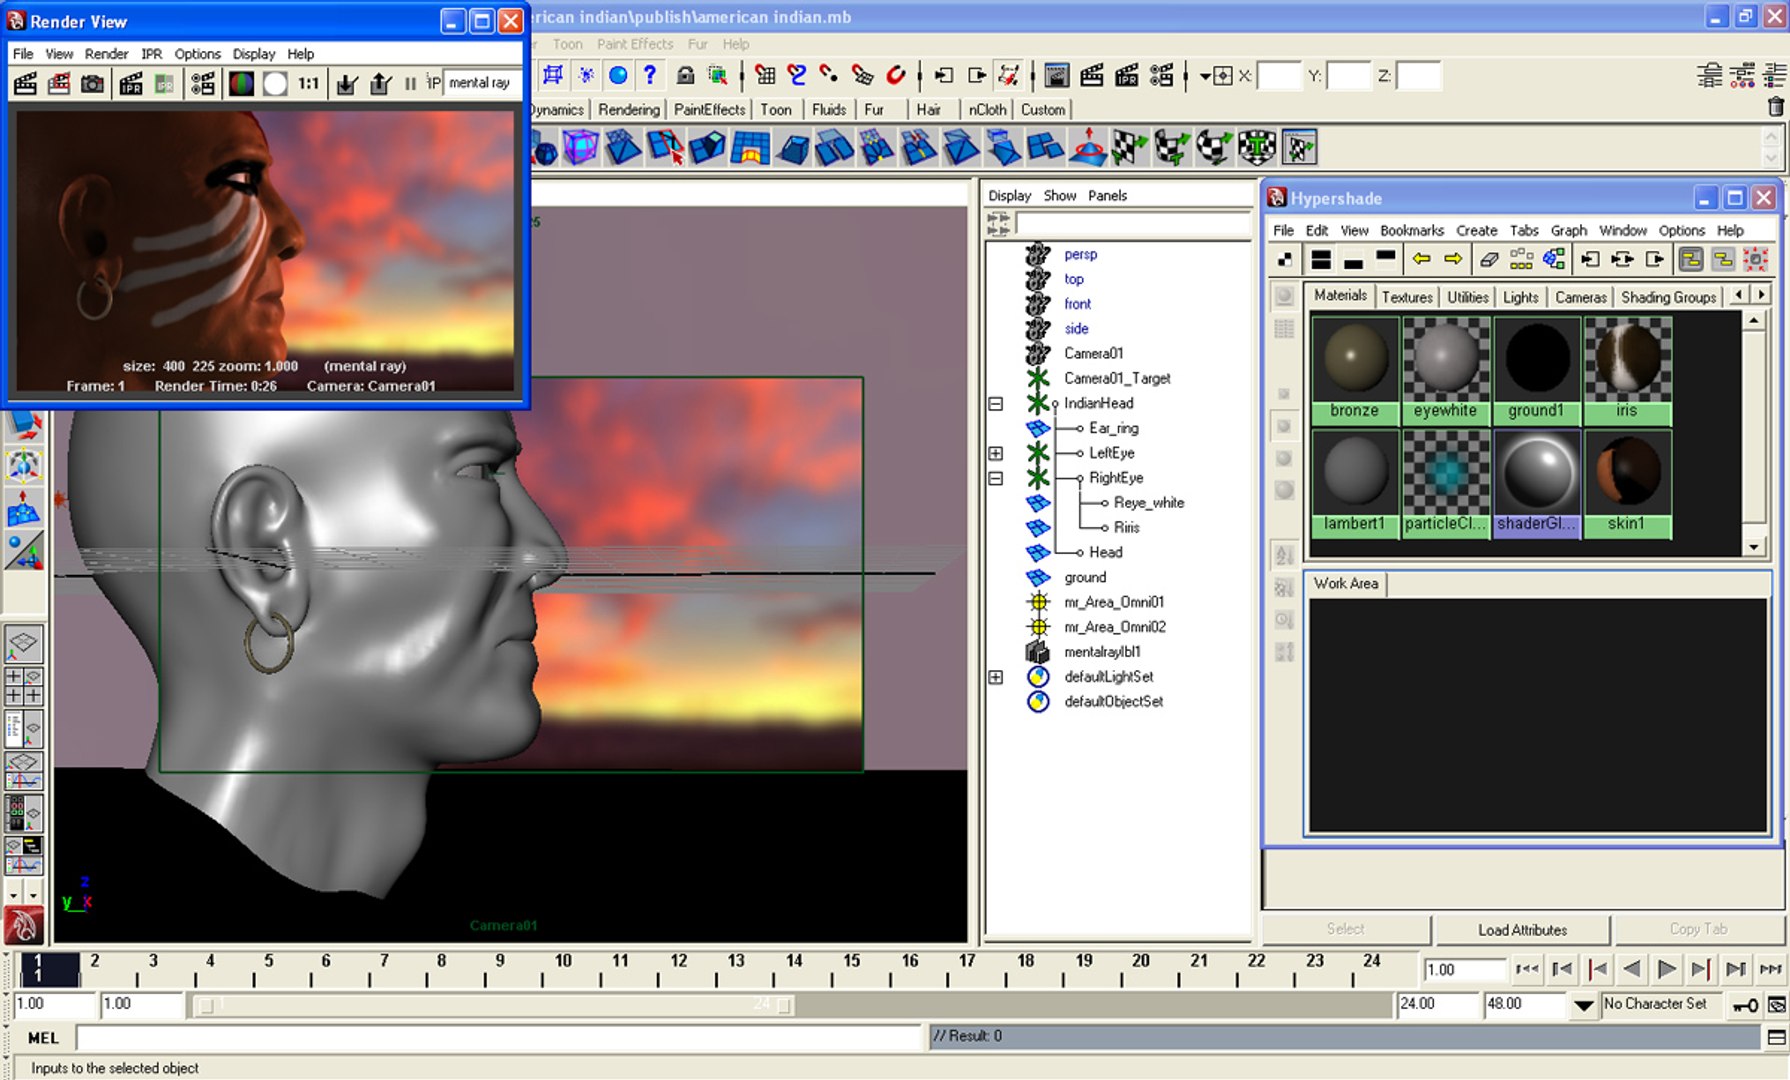Screen dimensions: 1790x1080
Task: Click the MEL command line input field
Action: [x=499, y=1038]
